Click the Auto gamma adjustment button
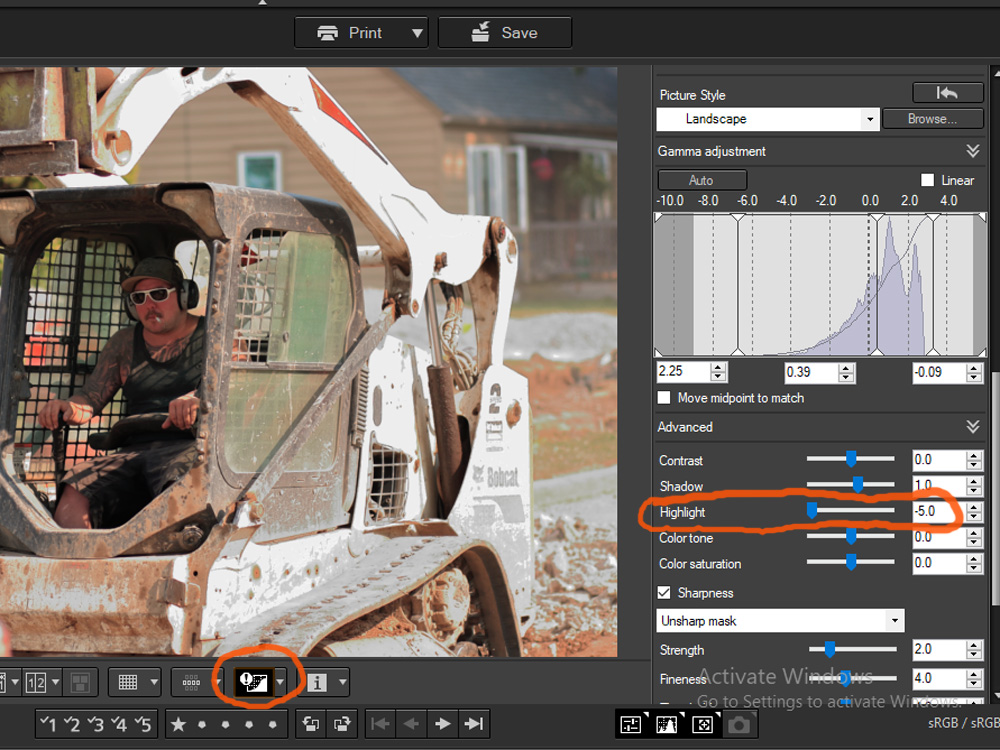The image size is (1000, 750). 701,180
